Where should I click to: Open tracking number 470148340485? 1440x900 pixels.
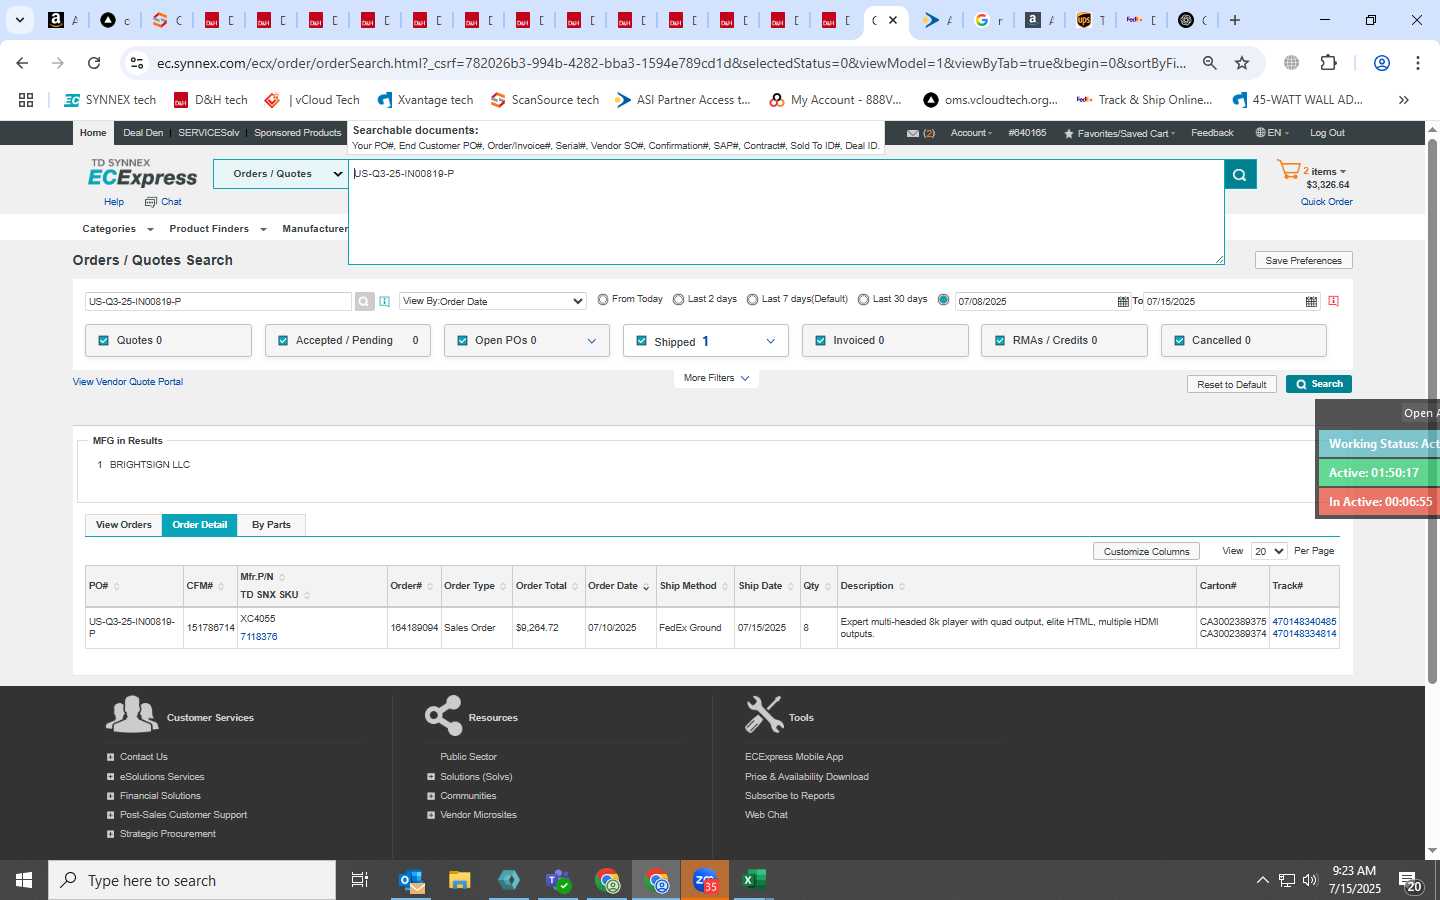1304,622
